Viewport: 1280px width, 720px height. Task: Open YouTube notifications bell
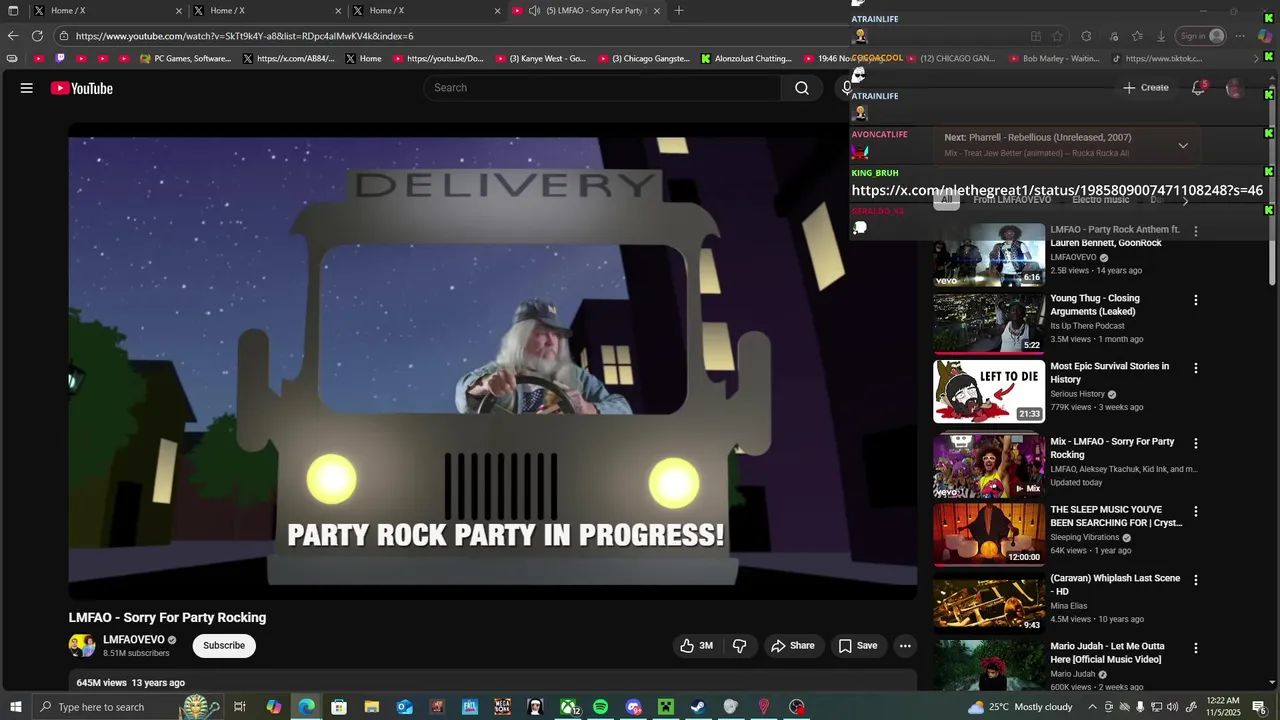(x=1198, y=88)
